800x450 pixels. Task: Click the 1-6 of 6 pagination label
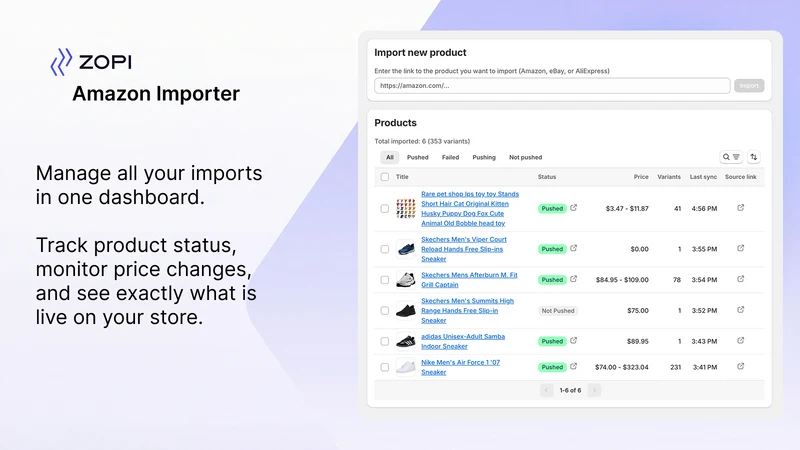pyautogui.click(x=570, y=390)
